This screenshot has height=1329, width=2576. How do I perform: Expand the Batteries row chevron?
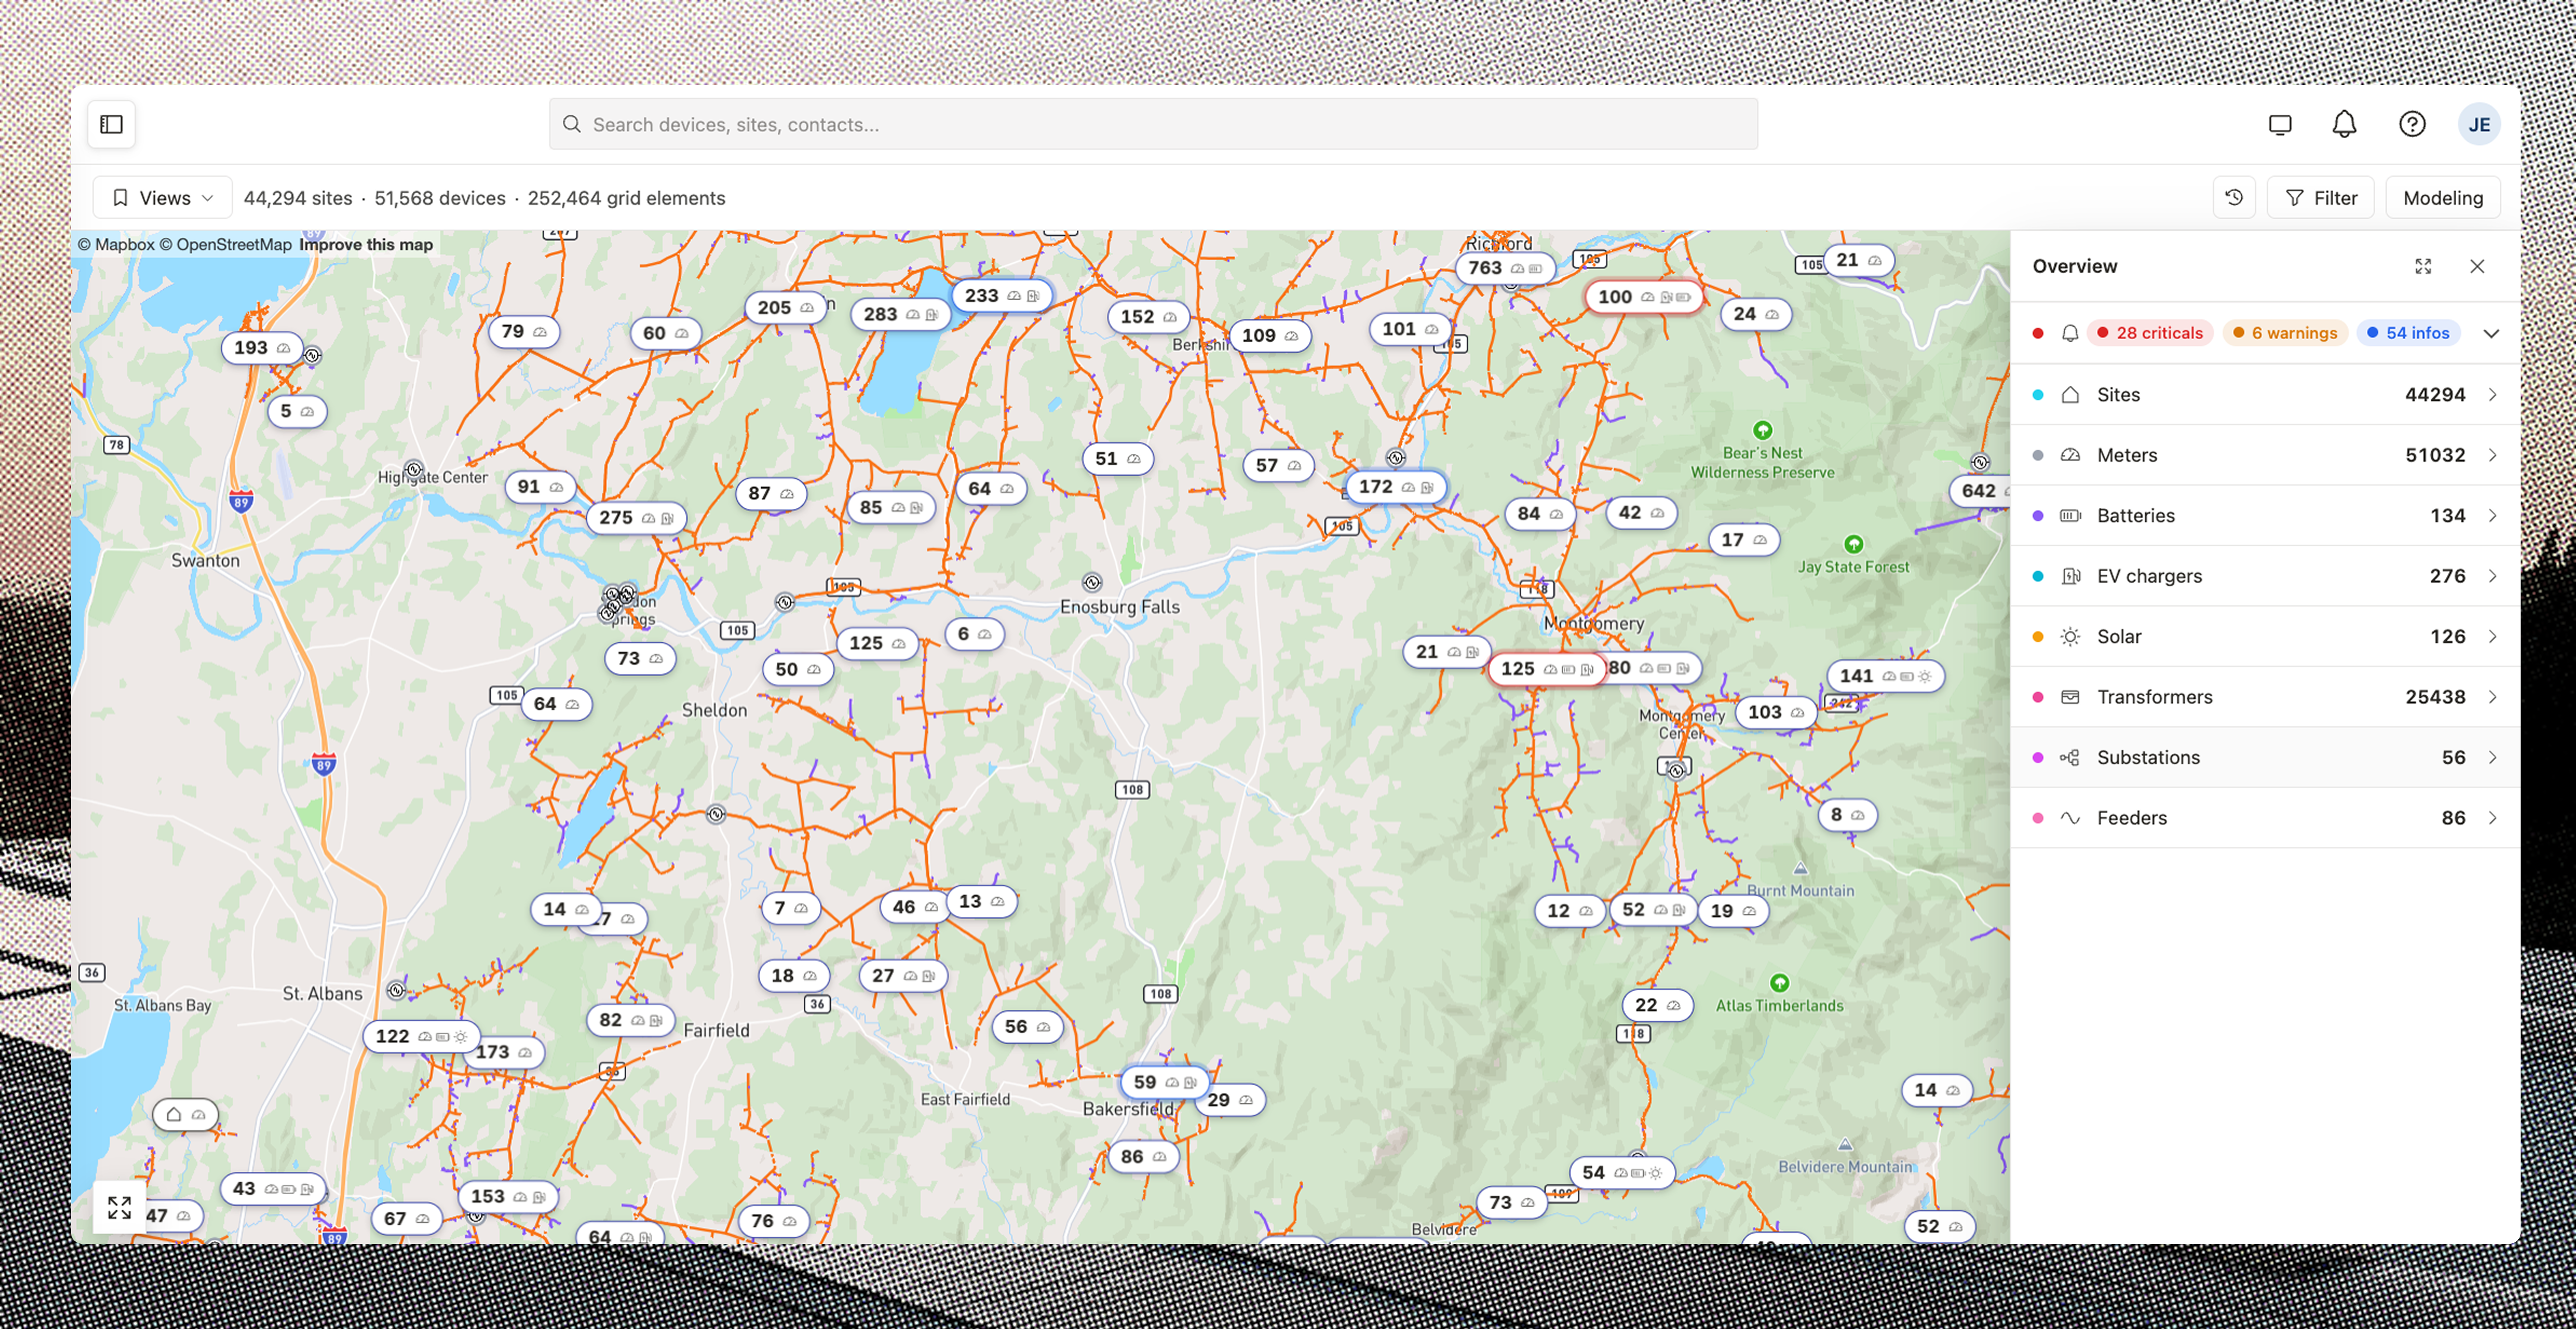(x=2492, y=516)
